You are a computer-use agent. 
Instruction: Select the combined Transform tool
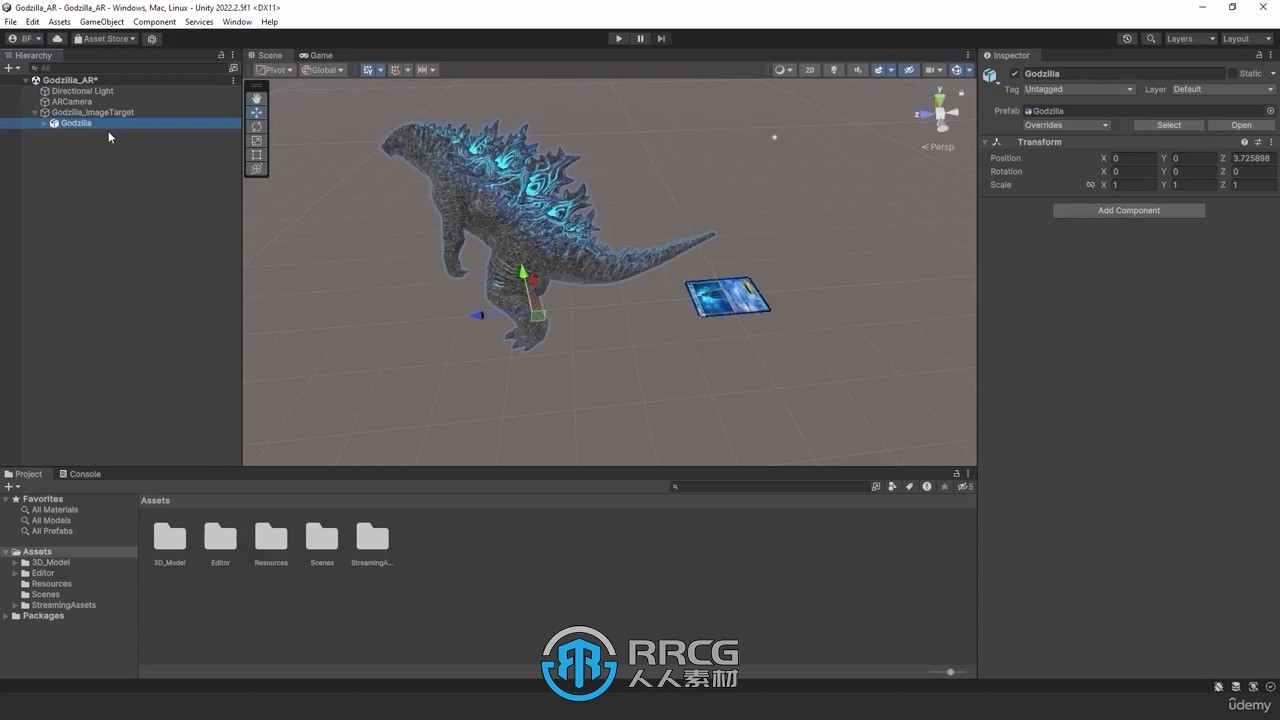tap(257, 168)
